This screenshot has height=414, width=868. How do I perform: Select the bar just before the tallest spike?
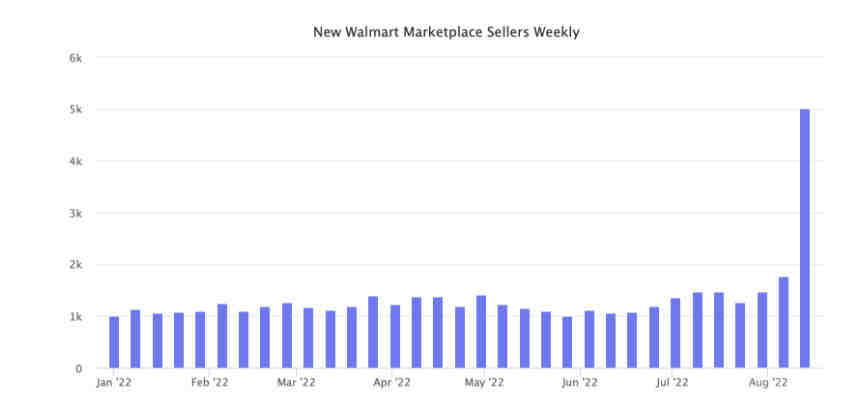tap(783, 322)
